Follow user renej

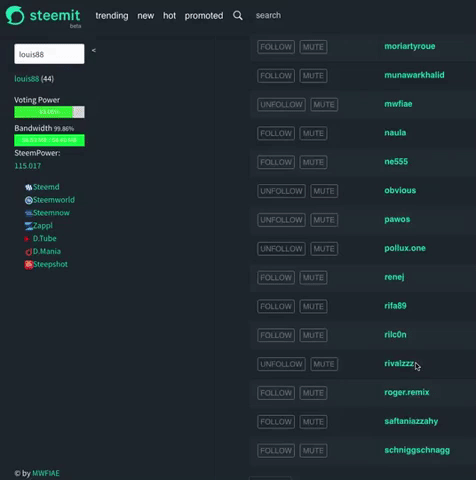coord(276,278)
